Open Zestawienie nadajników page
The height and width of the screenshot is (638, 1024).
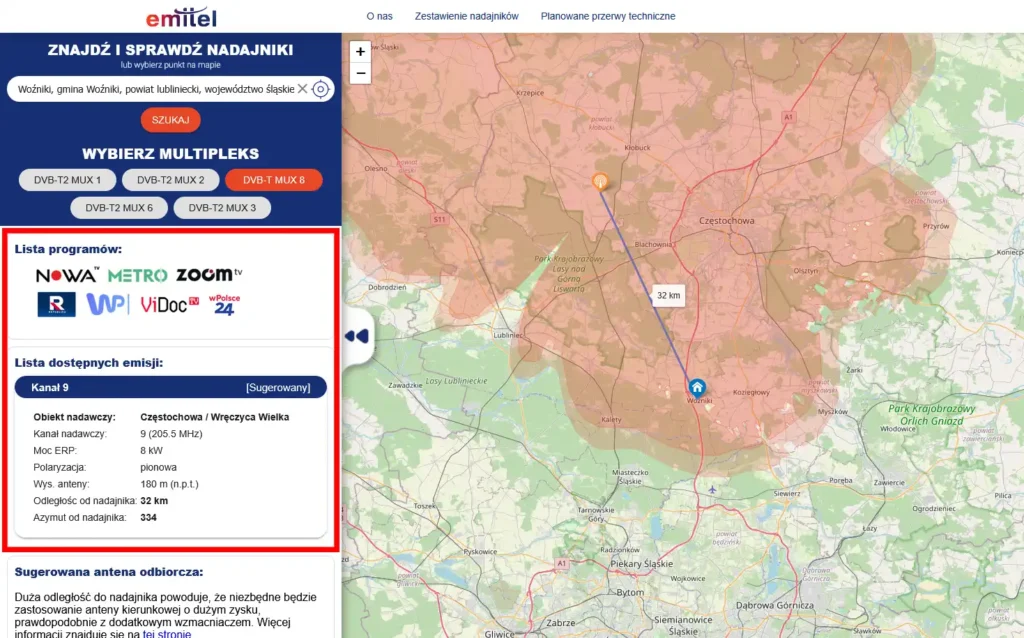466,16
